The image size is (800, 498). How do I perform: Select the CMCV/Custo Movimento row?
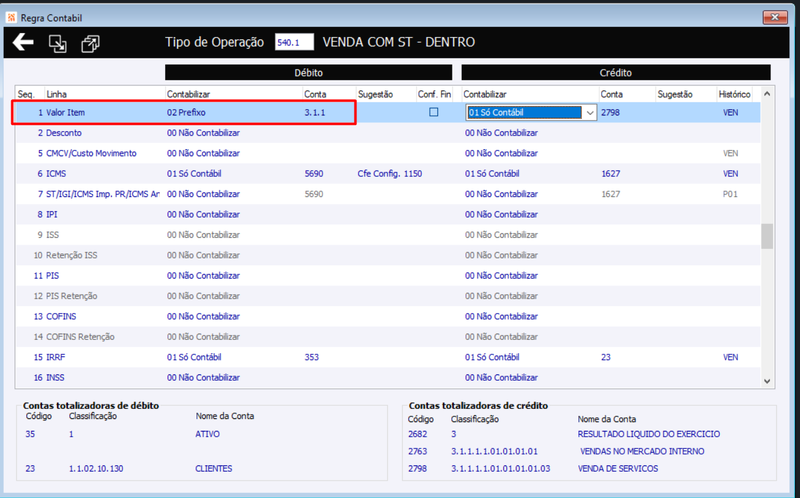pyautogui.click(x=387, y=153)
